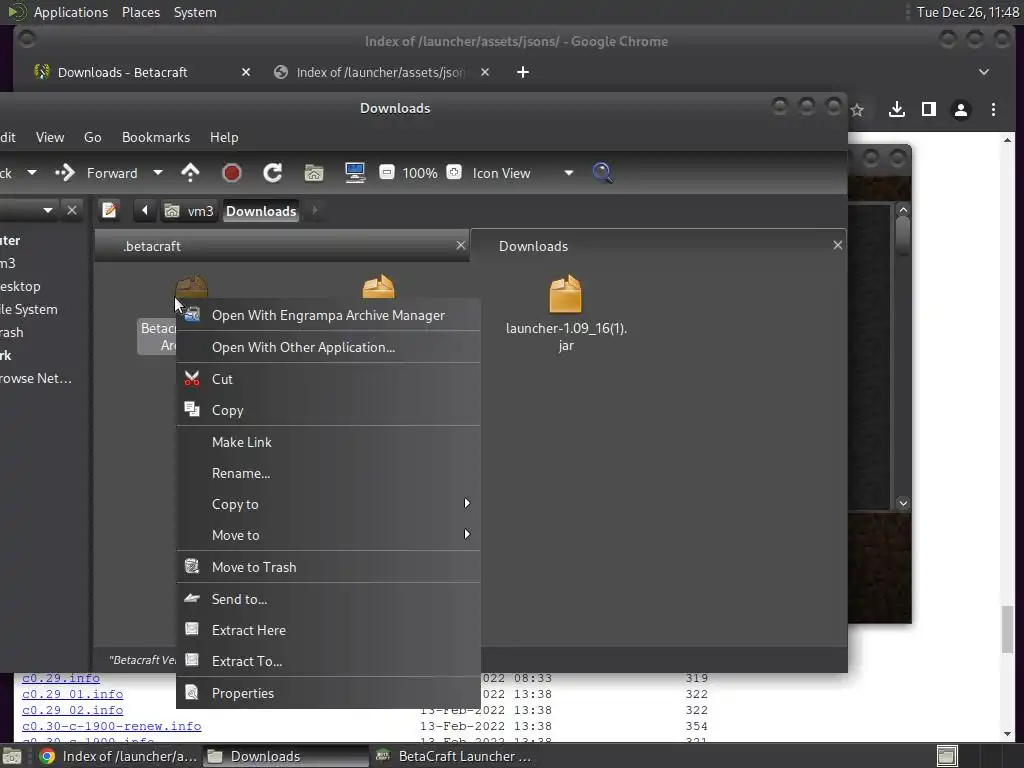
Task: Open Chrome downloads icon
Action: (x=897, y=110)
